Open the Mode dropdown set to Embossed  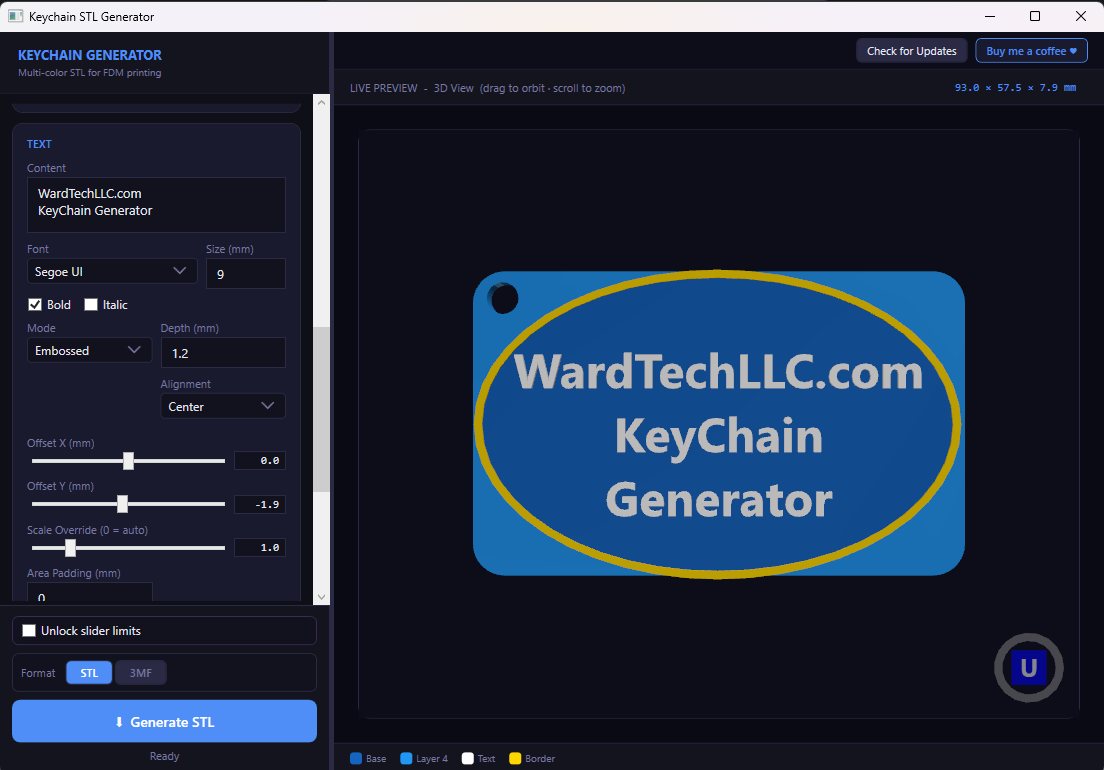(89, 350)
